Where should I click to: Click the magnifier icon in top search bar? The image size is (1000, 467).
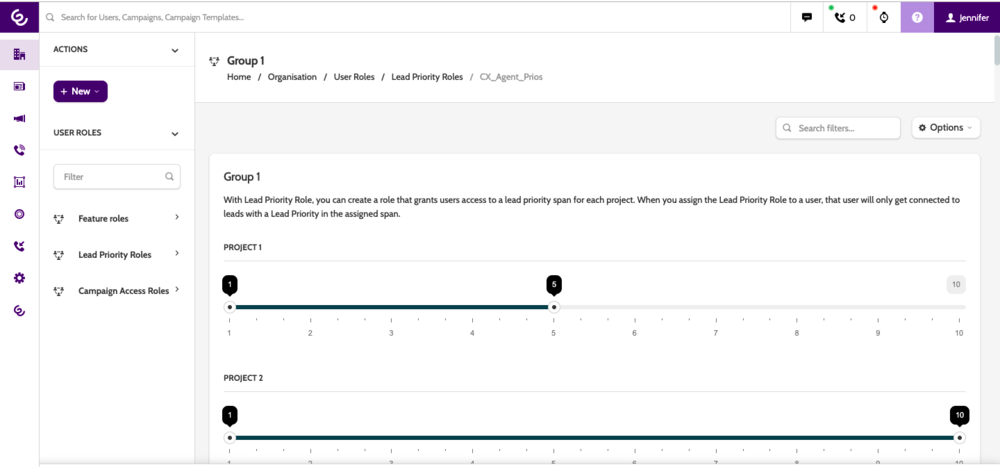[x=50, y=18]
